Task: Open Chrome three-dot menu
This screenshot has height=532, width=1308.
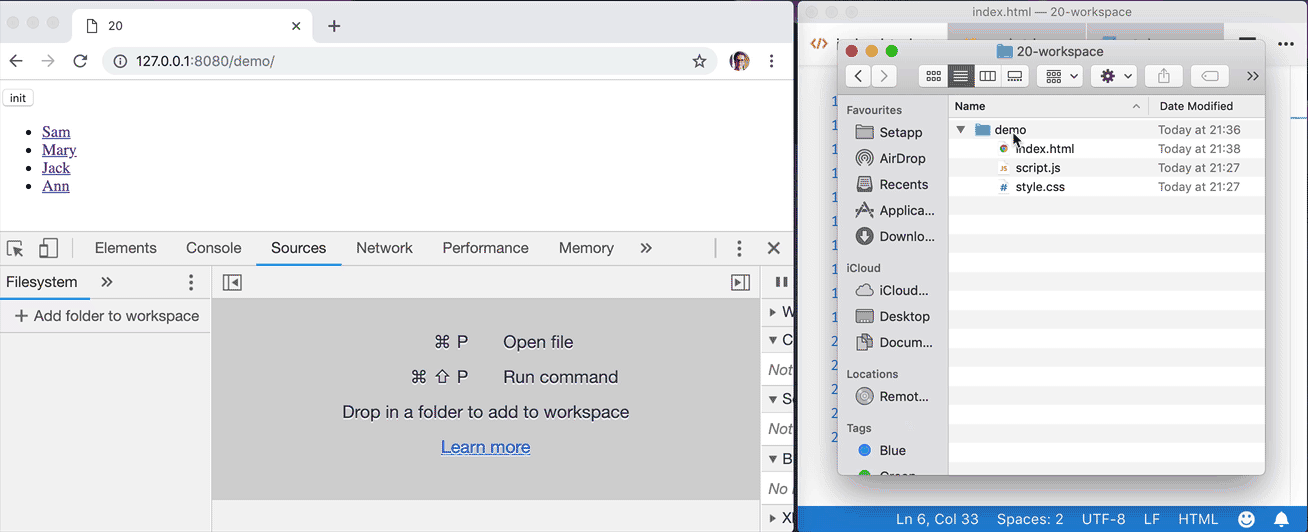Action: (771, 61)
